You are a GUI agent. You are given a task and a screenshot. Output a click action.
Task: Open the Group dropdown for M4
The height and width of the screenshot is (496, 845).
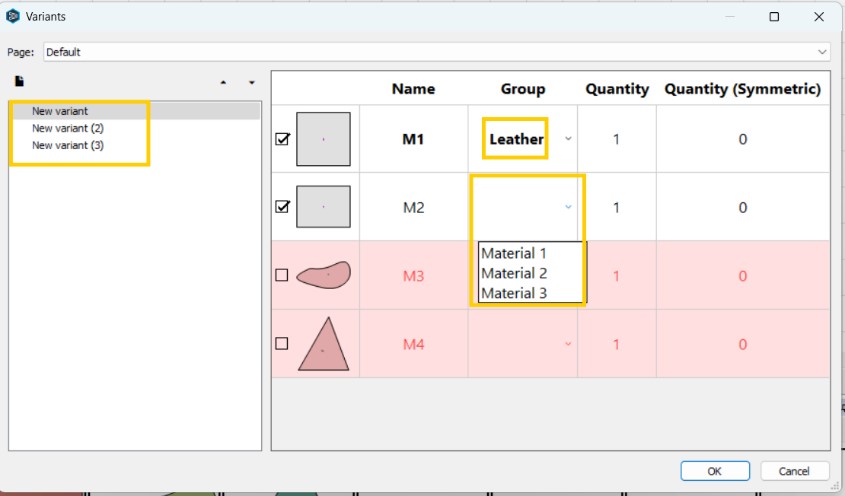tap(568, 344)
